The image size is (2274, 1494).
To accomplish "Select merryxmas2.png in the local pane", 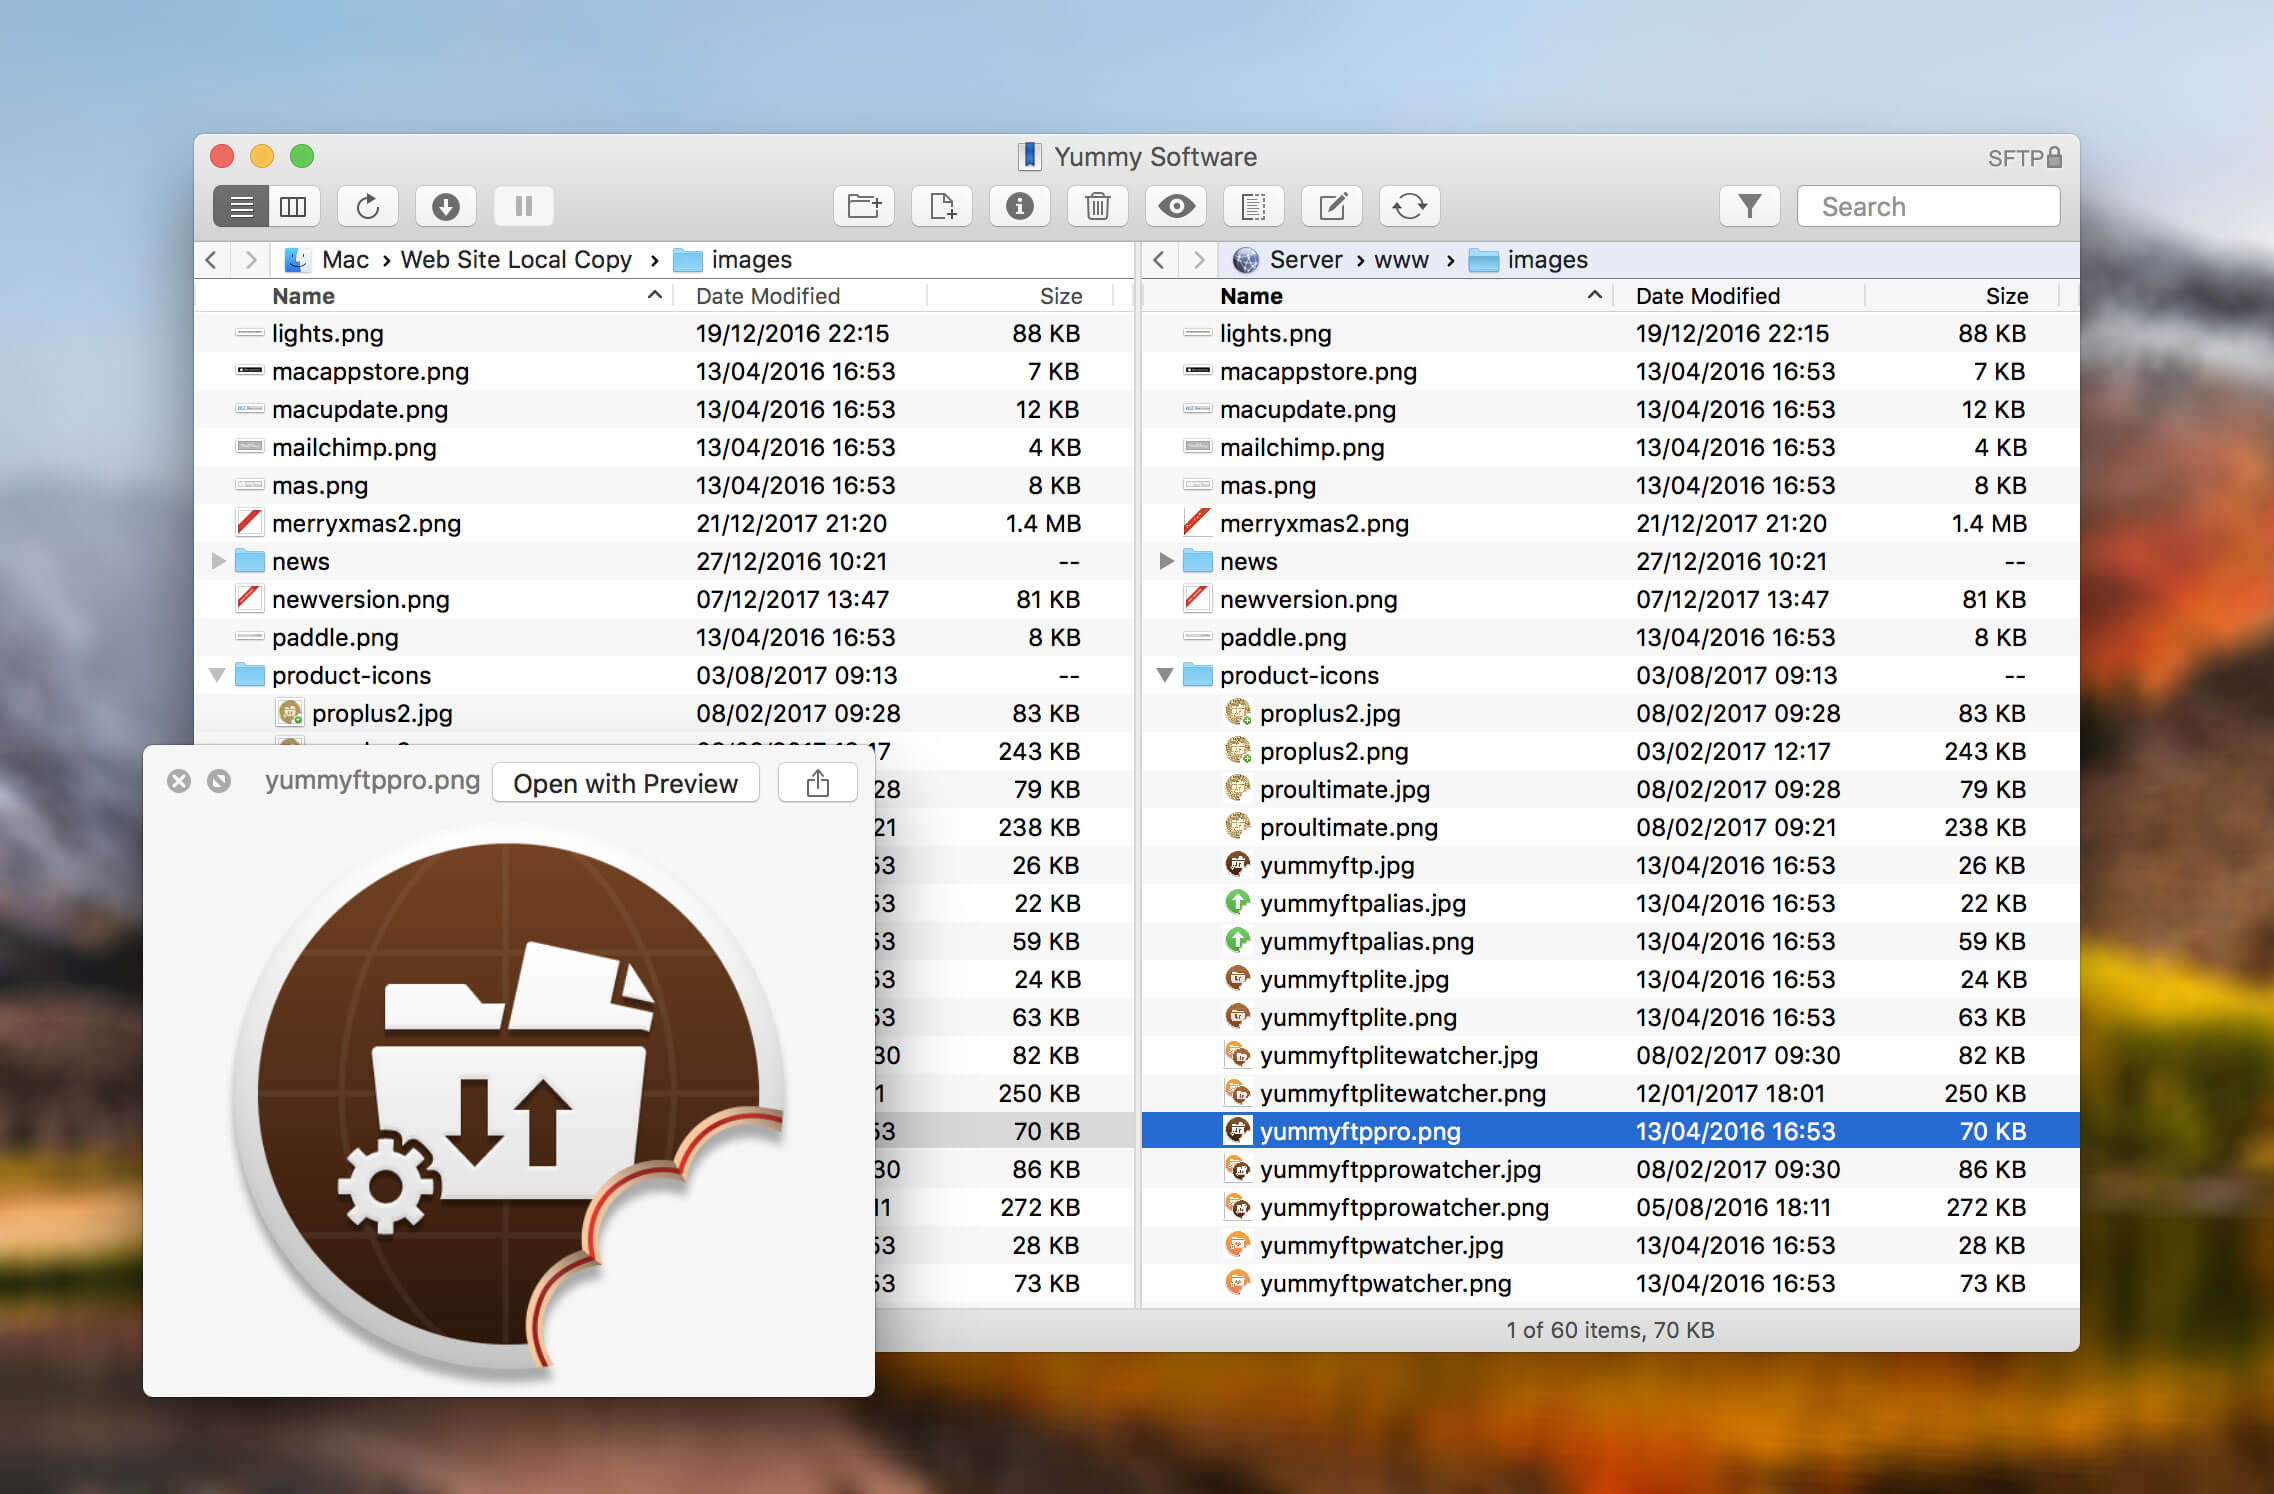I will pyautogui.click(x=664, y=523).
